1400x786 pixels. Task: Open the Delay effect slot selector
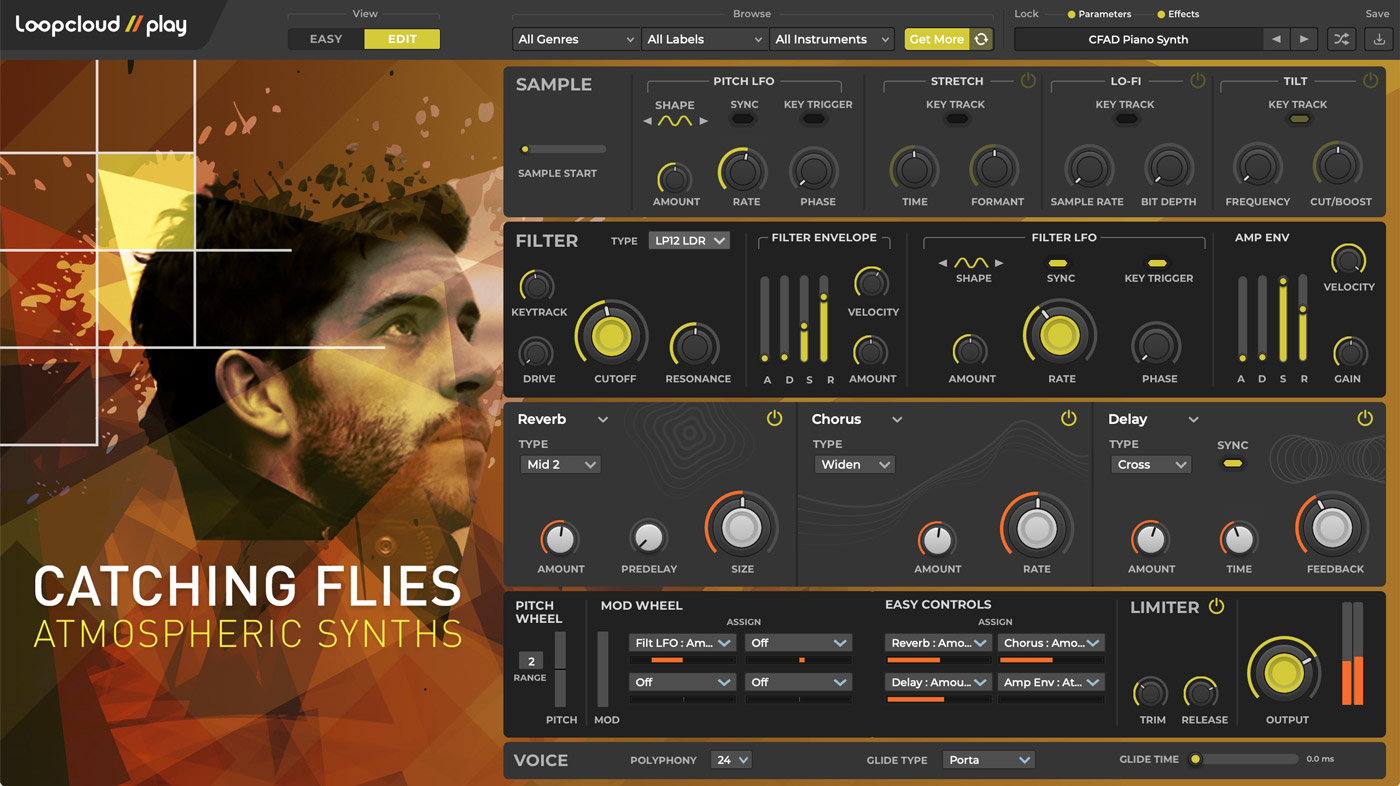pyautogui.click(x=1153, y=419)
